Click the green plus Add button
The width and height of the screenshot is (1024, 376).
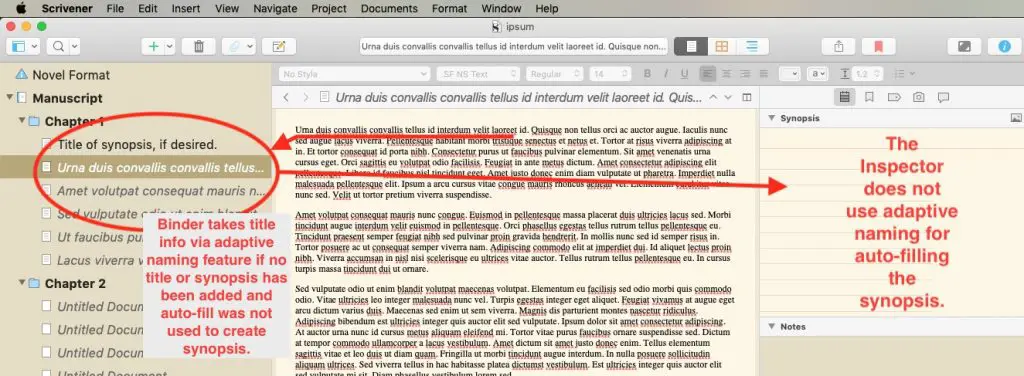click(x=154, y=46)
